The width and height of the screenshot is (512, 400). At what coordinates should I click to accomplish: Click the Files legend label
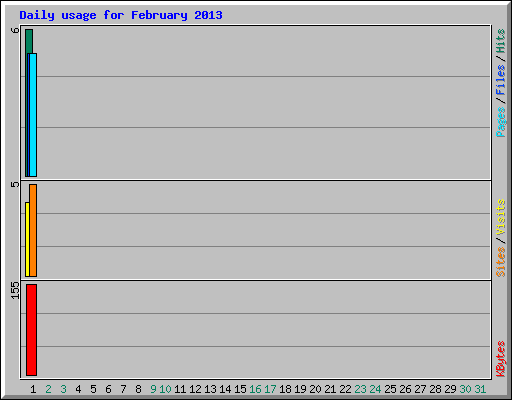click(501, 79)
